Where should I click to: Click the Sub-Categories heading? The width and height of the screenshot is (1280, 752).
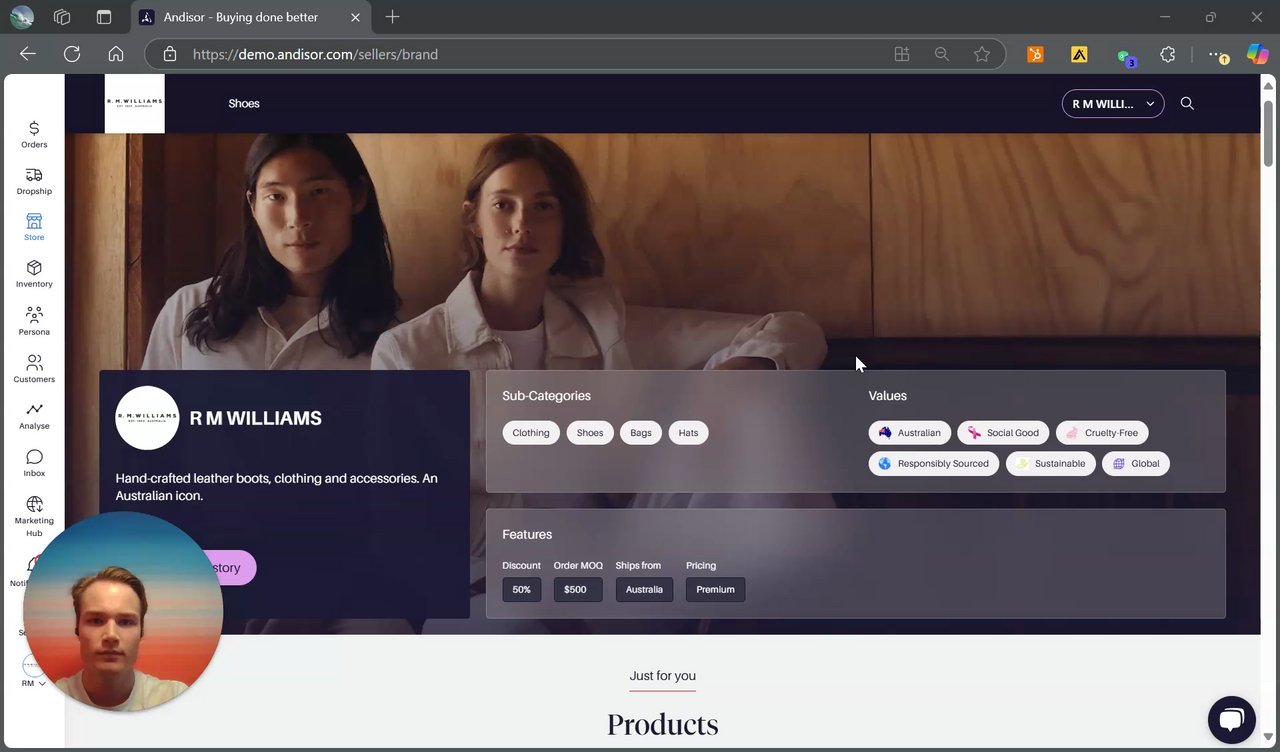coord(546,396)
